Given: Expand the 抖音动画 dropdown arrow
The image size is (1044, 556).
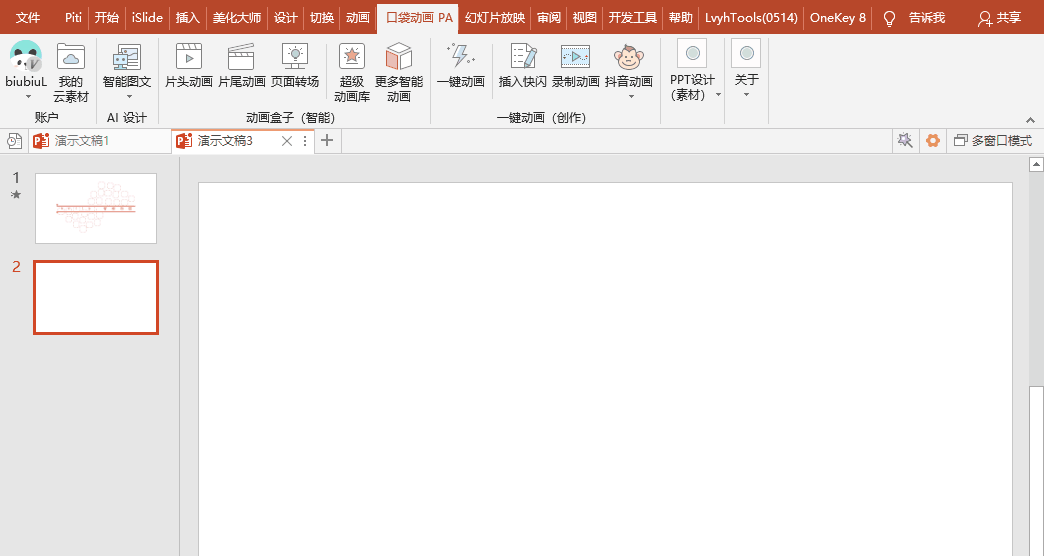Looking at the screenshot, I should click(x=631, y=97).
